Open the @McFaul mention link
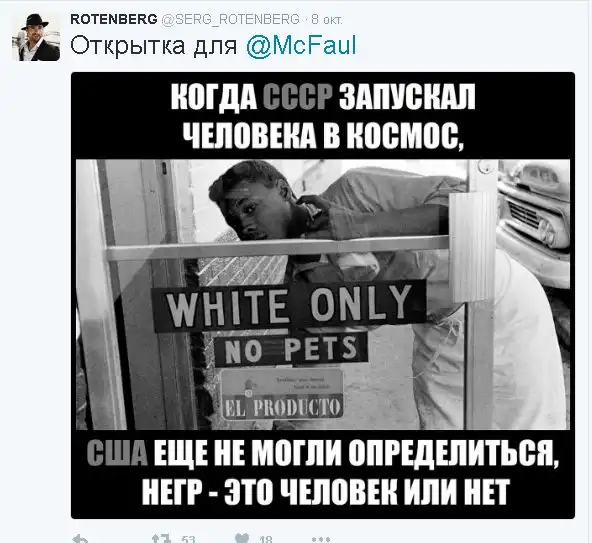 (301, 45)
